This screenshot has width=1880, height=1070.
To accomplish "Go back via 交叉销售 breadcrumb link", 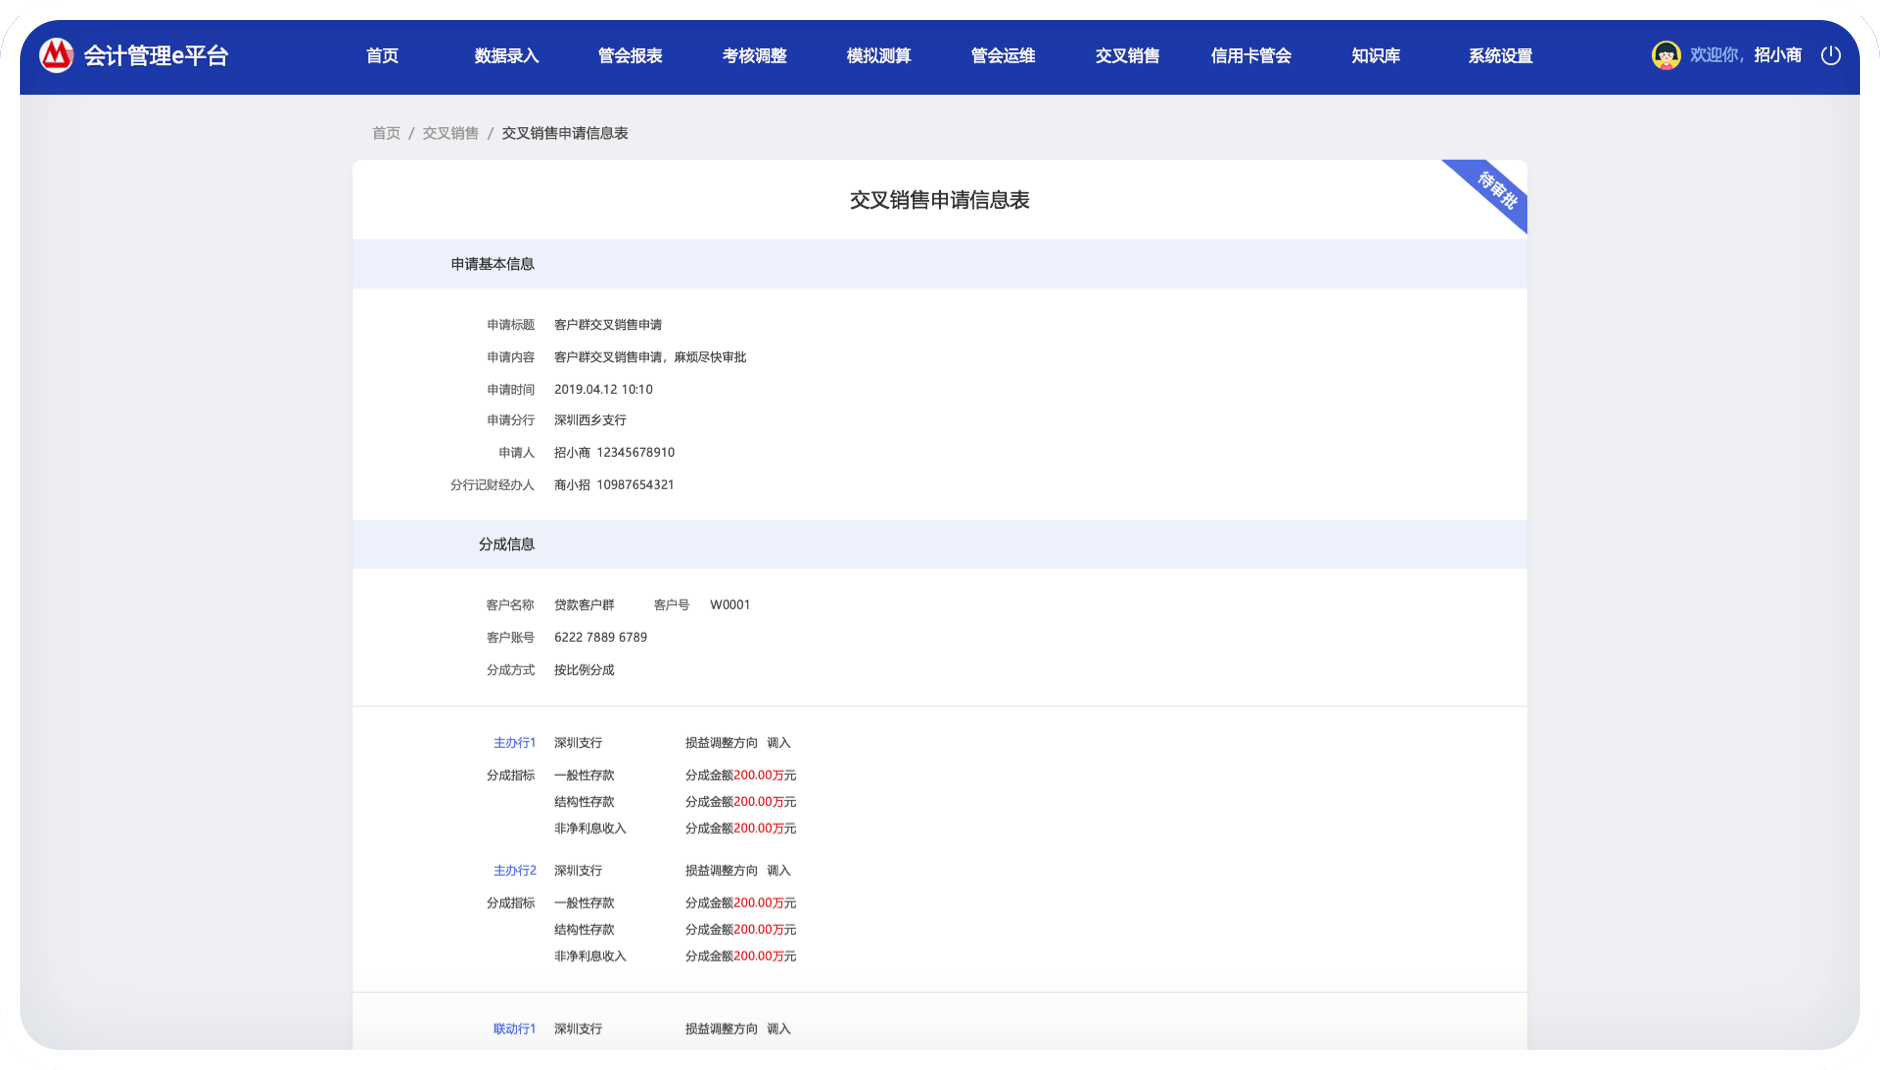I will click(x=450, y=133).
